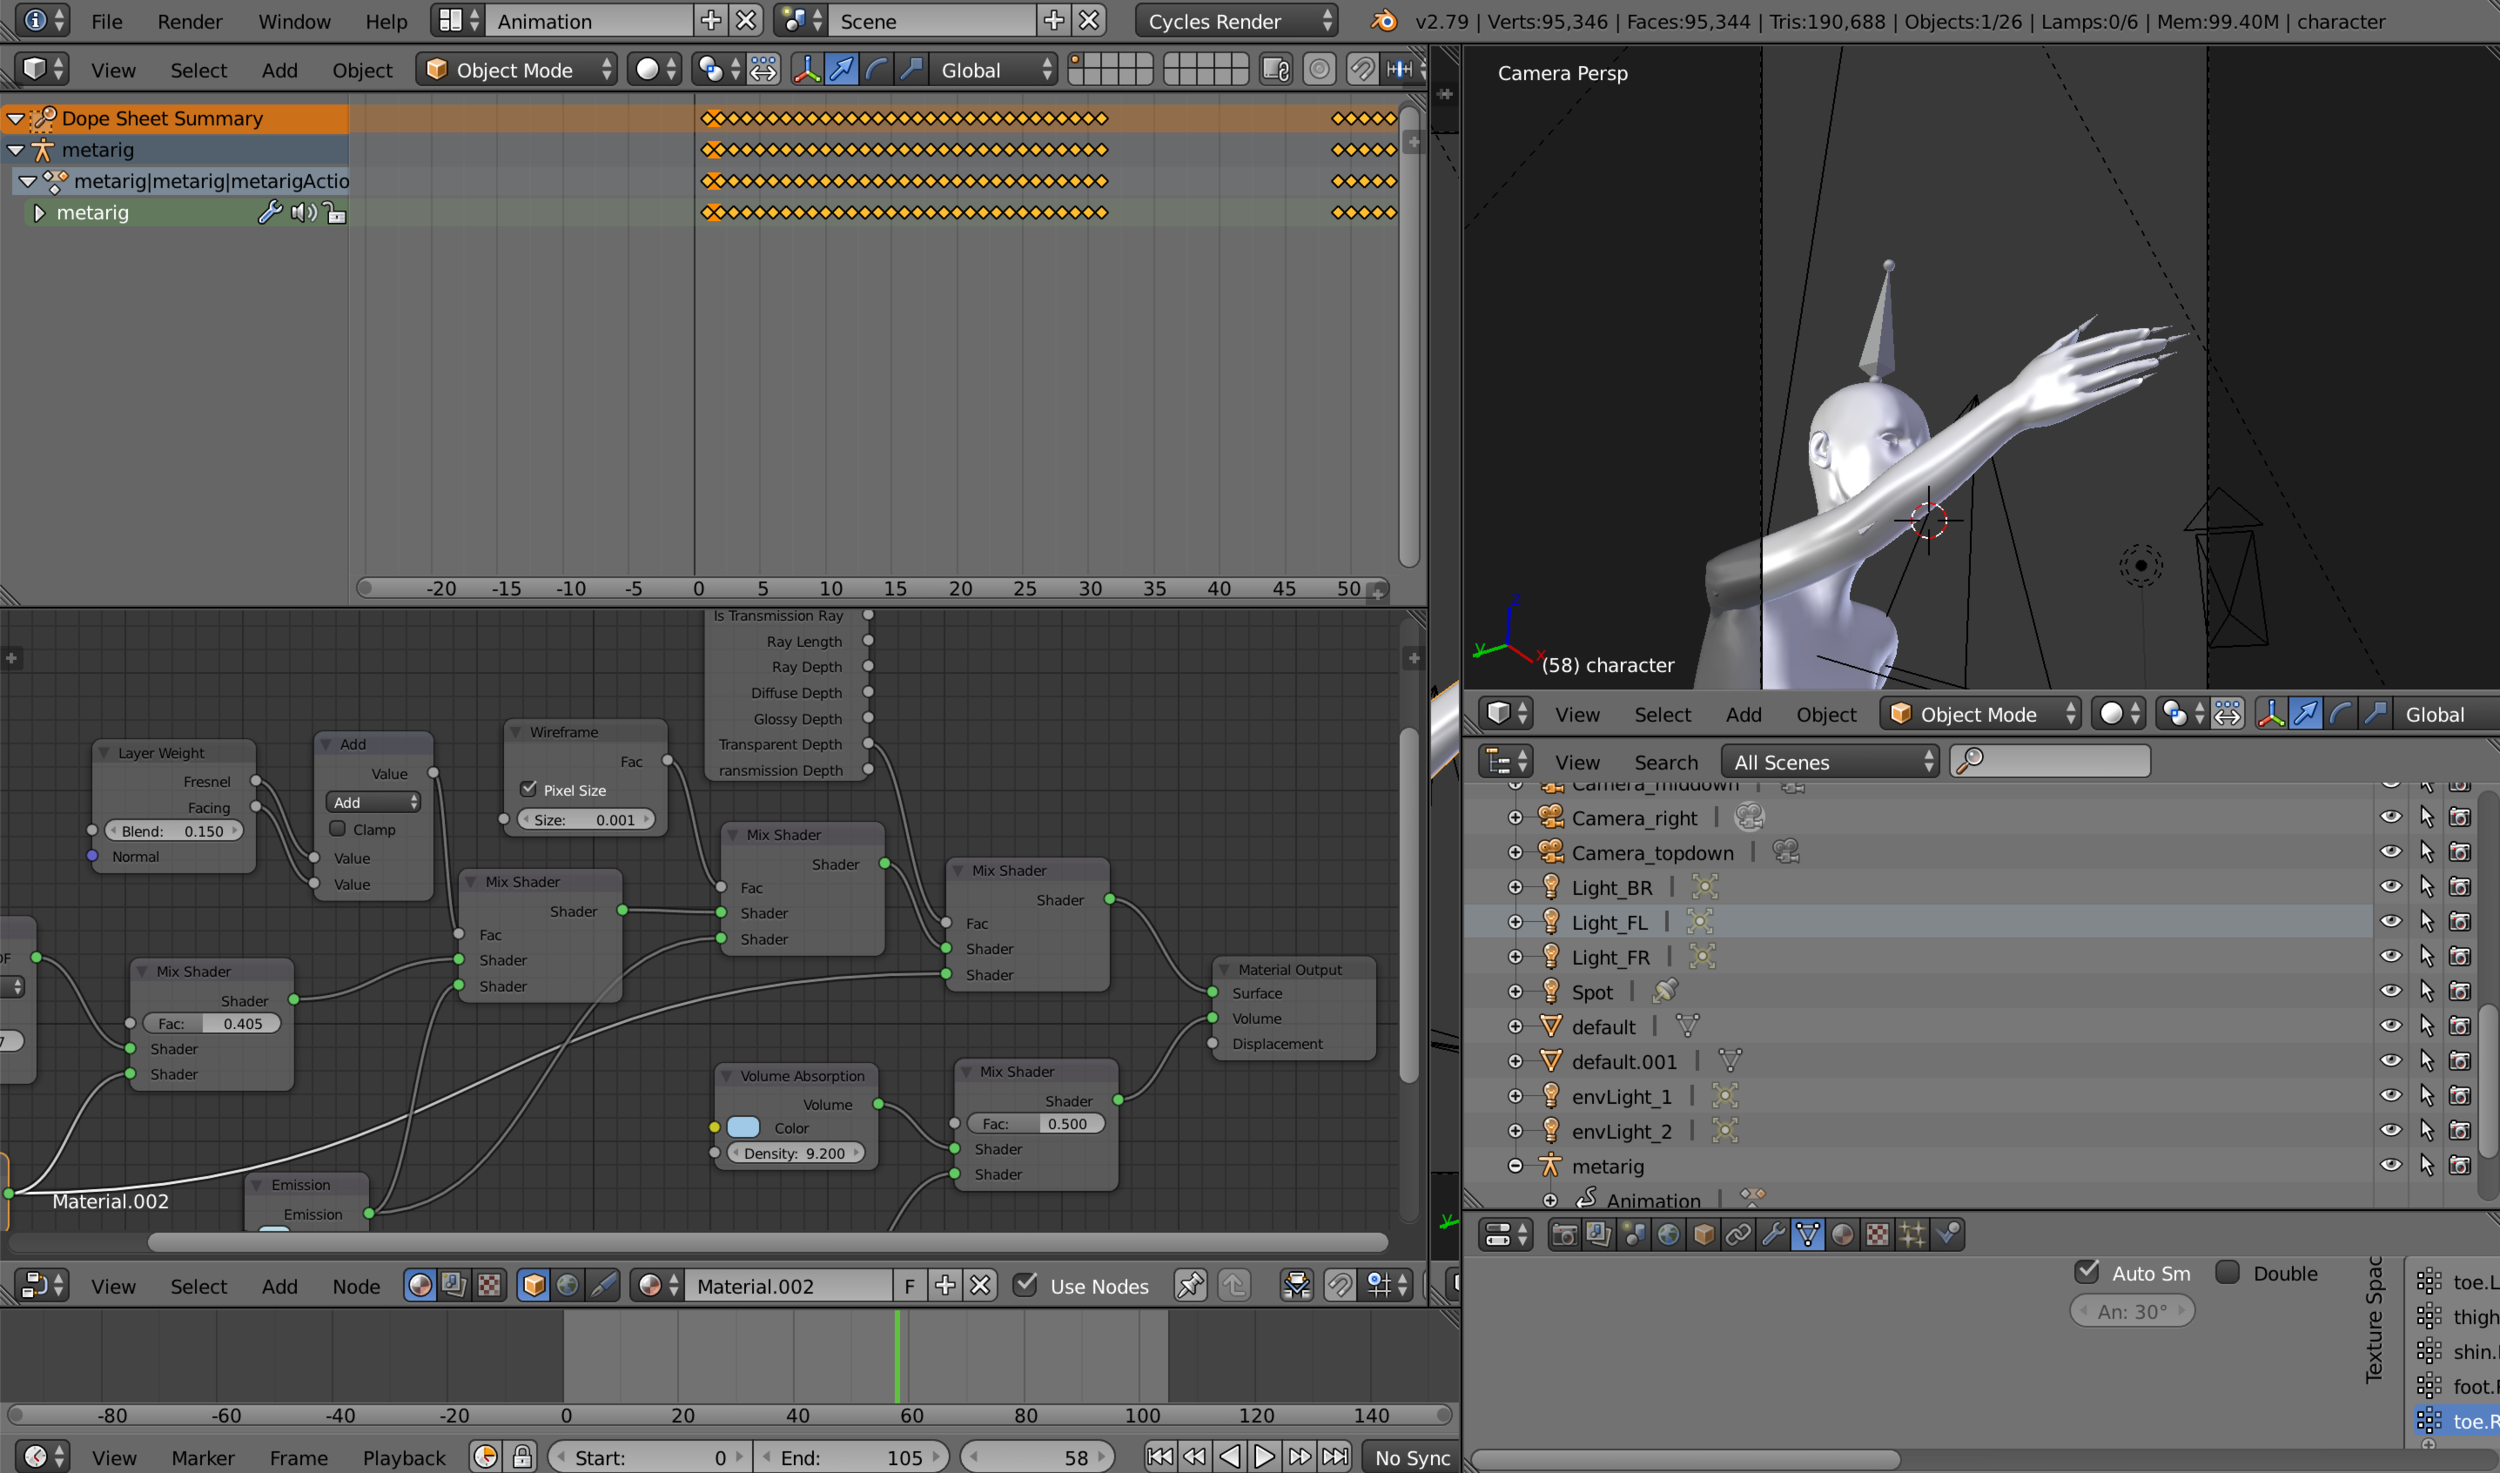Open the World properties globe tab
Image resolution: width=2500 pixels, height=1473 pixels.
[x=1668, y=1235]
